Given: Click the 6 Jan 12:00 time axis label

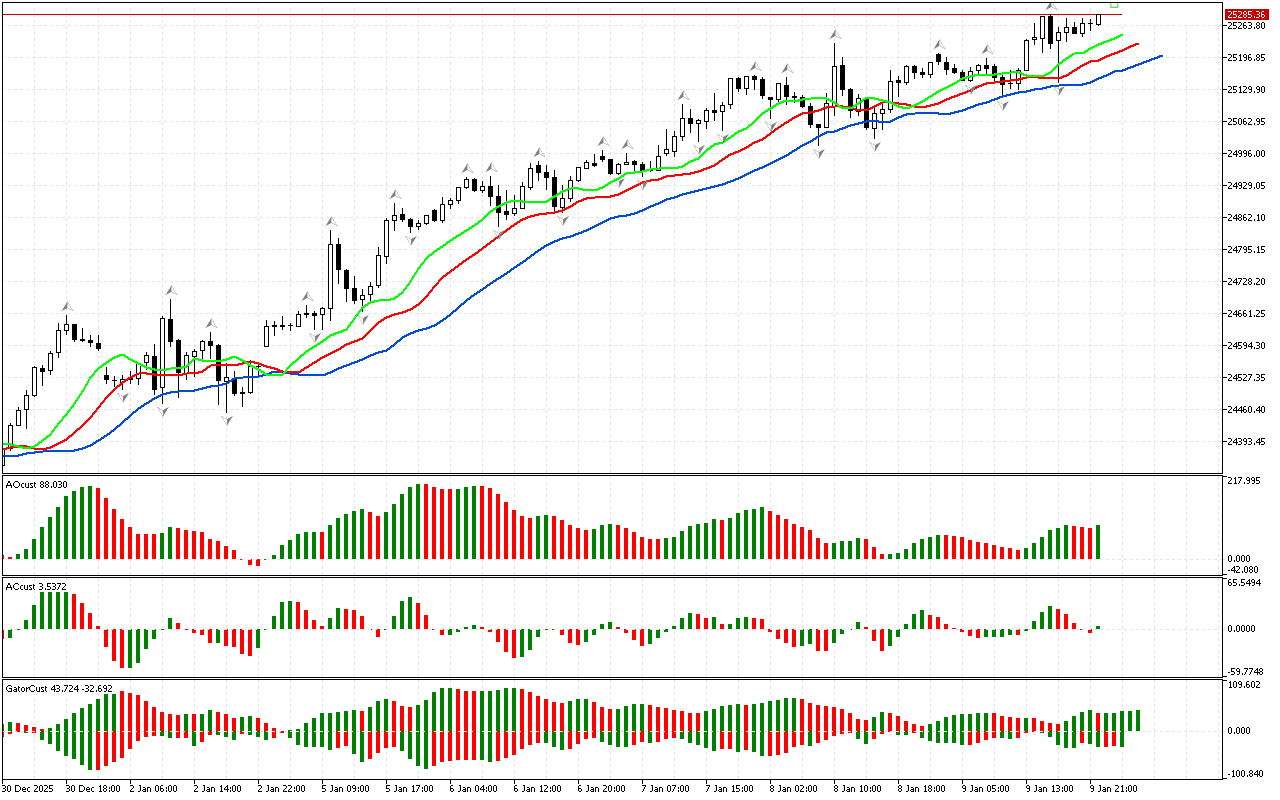Looking at the screenshot, I should [x=536, y=788].
